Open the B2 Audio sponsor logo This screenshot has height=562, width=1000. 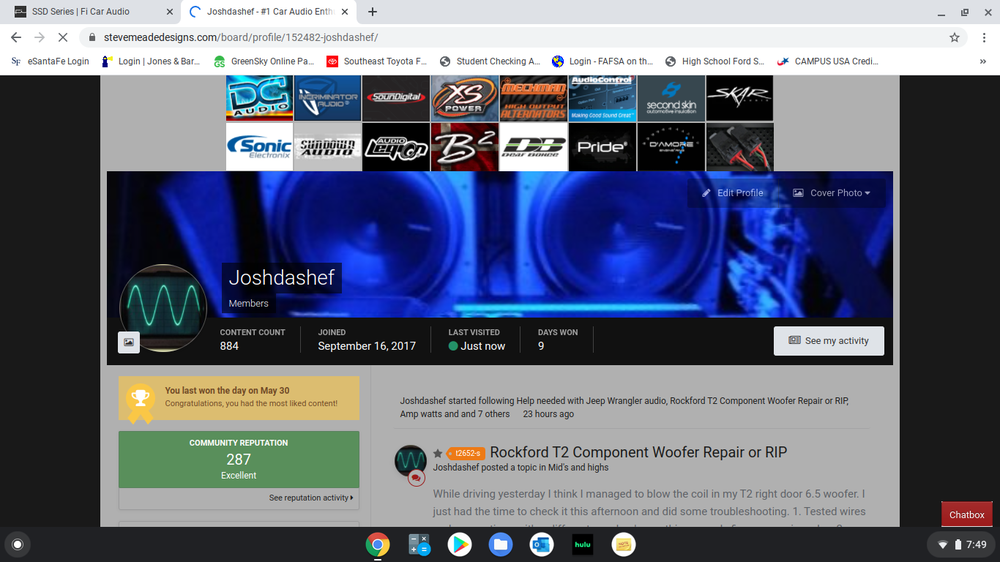point(464,147)
